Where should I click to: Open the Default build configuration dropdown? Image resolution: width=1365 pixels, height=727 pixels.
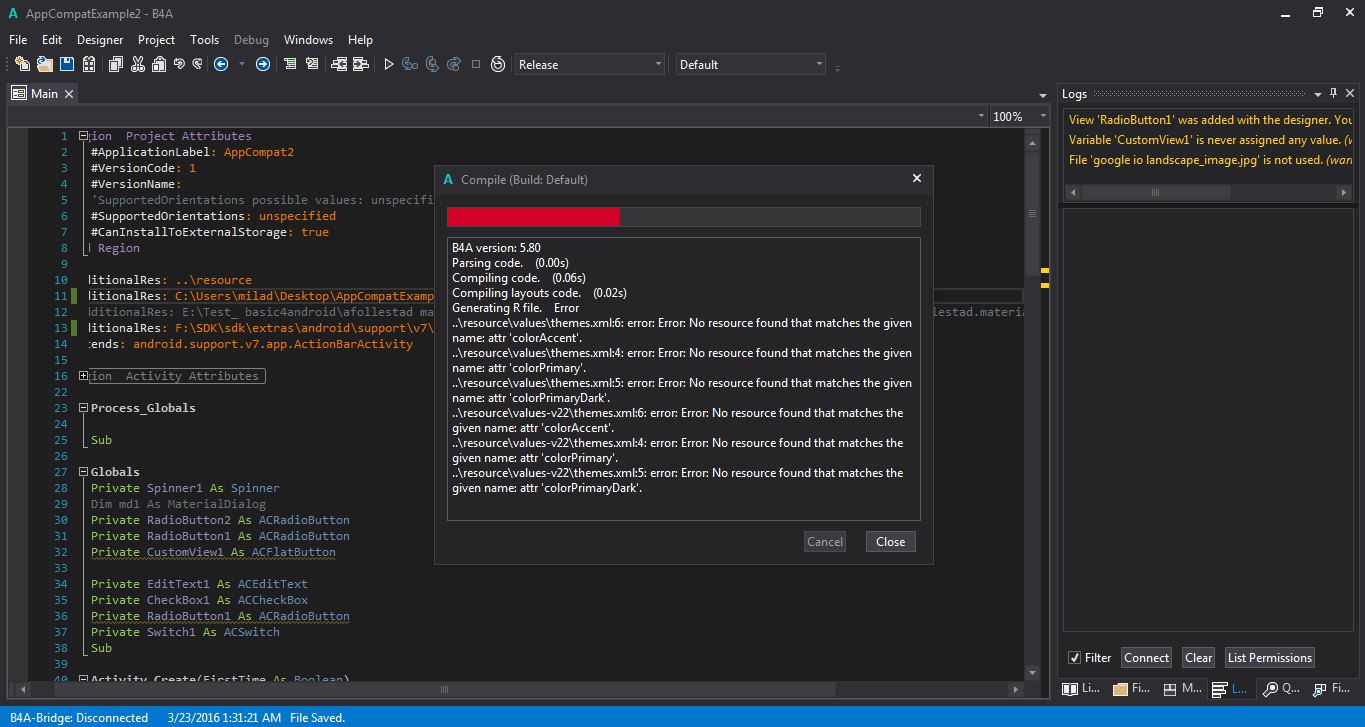[750, 64]
